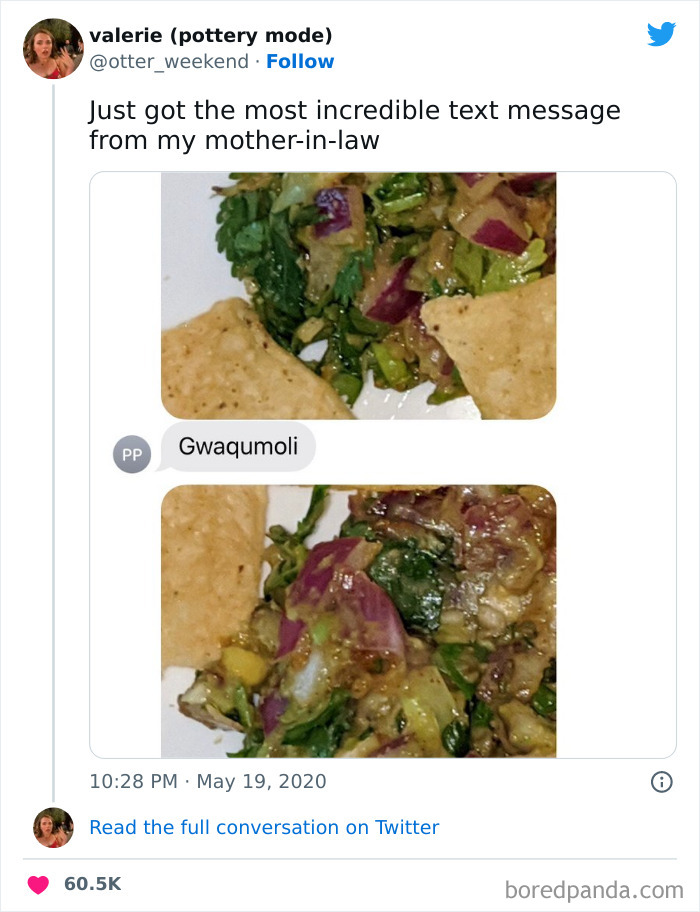This screenshot has width=700, height=912.
Task: Open the first guacamole photo
Action: click(x=358, y=293)
